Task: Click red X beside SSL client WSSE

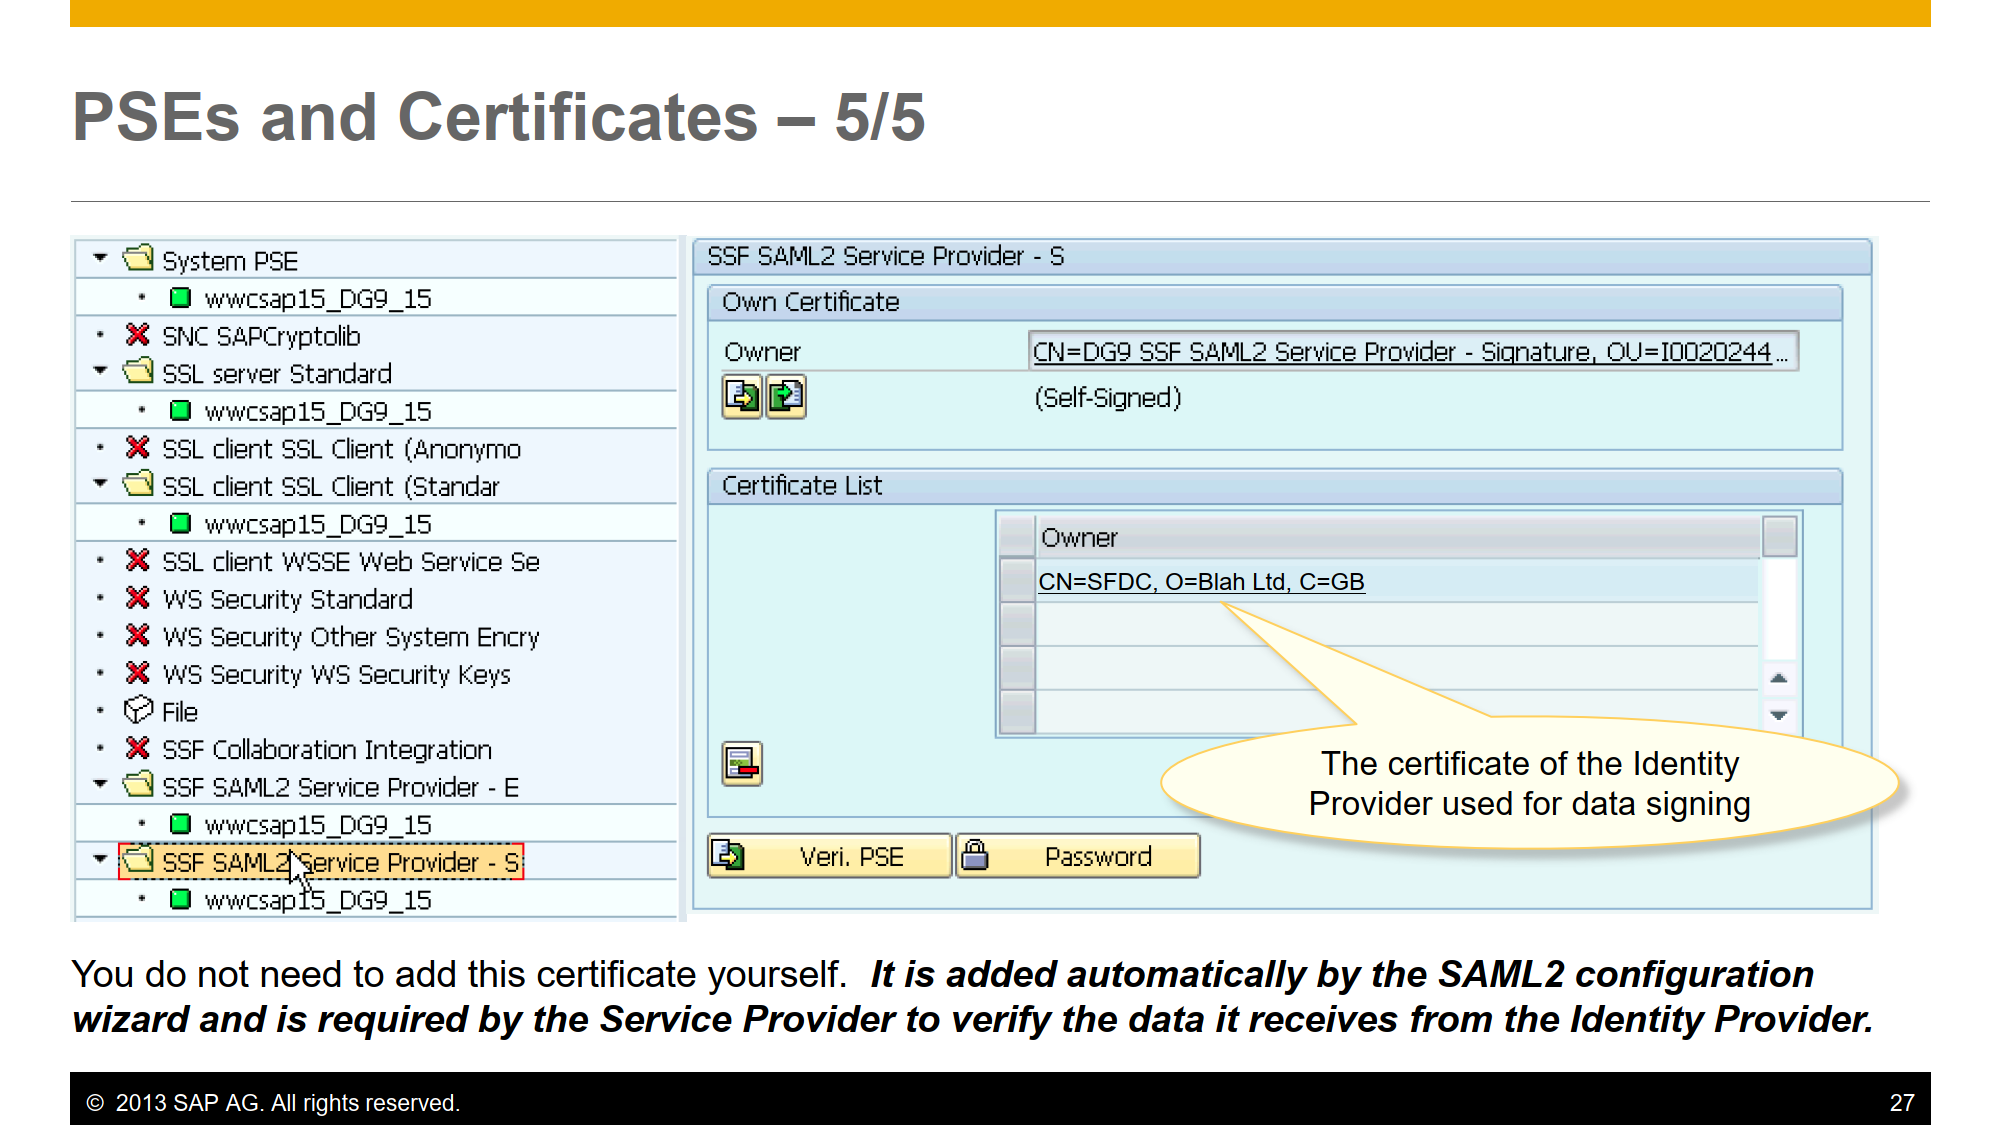Action: [x=138, y=560]
